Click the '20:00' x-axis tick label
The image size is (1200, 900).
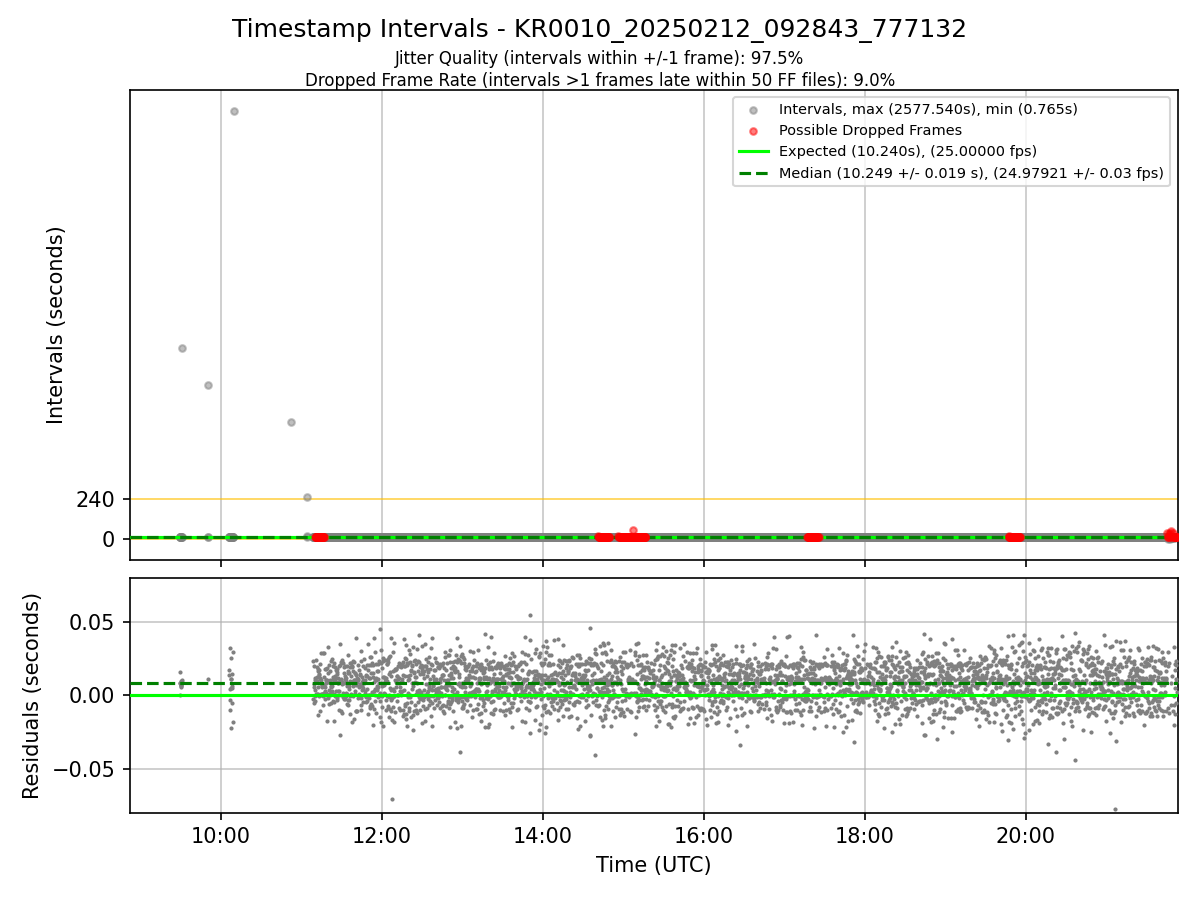click(1026, 836)
